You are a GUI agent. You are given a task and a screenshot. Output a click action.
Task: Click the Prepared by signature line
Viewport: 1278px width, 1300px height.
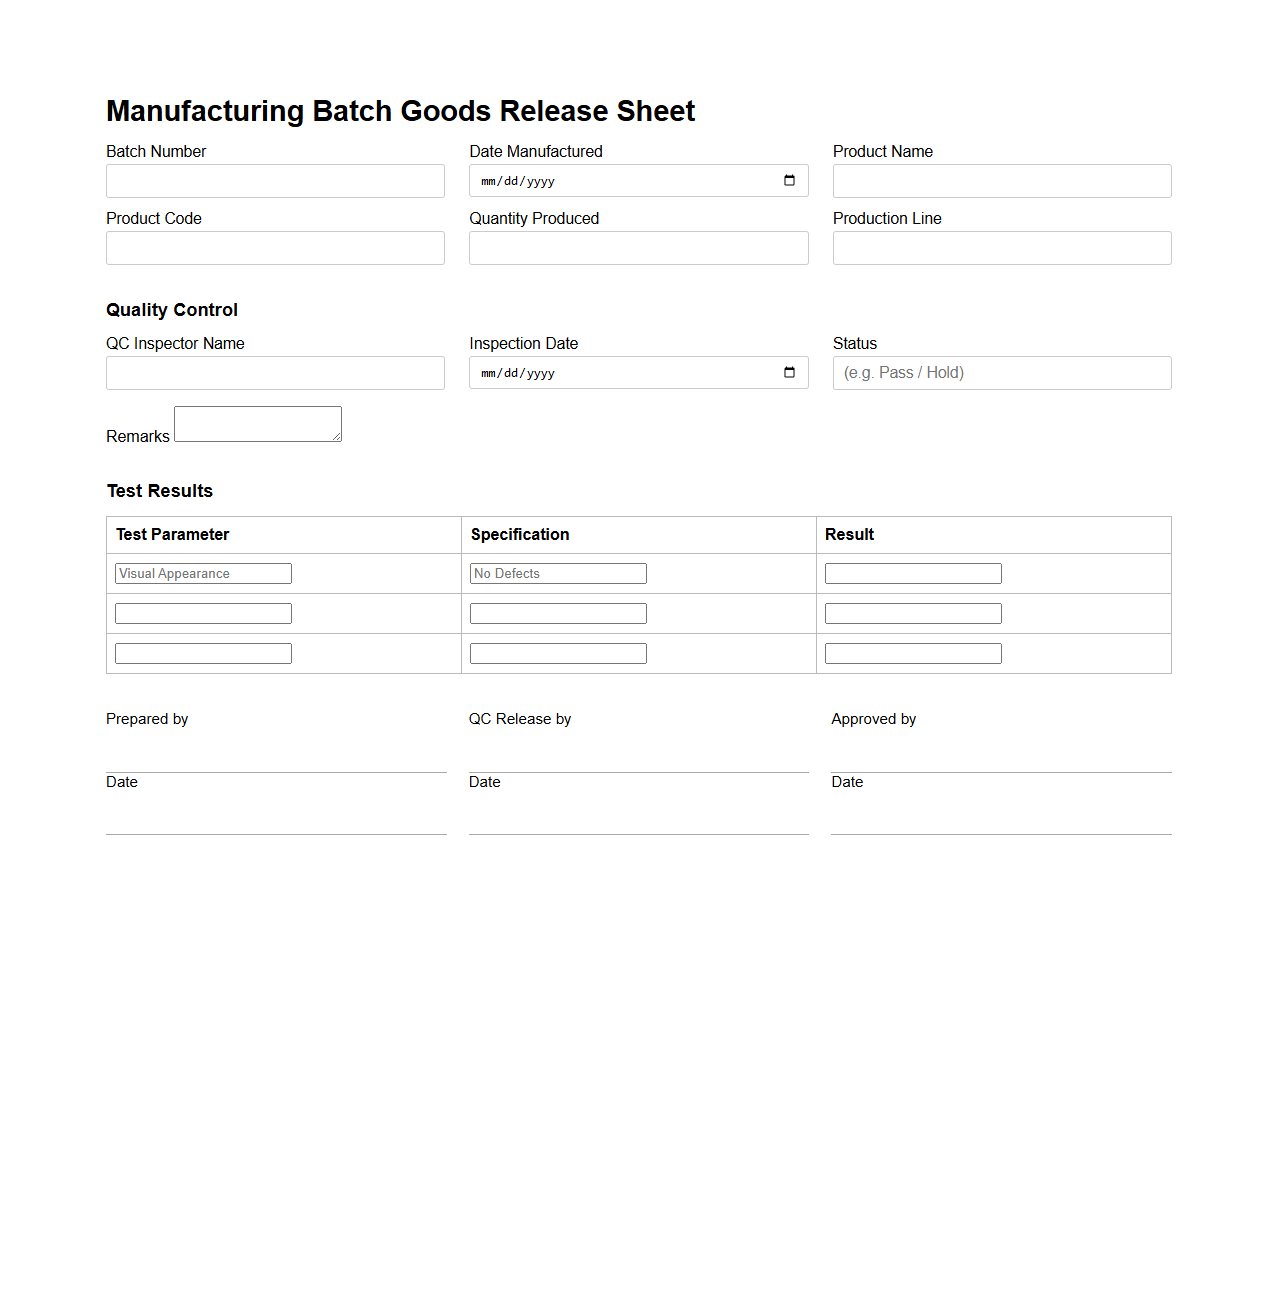click(275, 768)
